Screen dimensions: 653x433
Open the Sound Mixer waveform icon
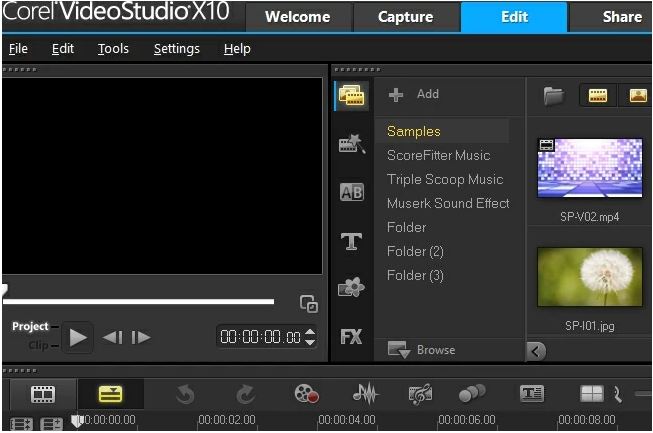(x=365, y=393)
